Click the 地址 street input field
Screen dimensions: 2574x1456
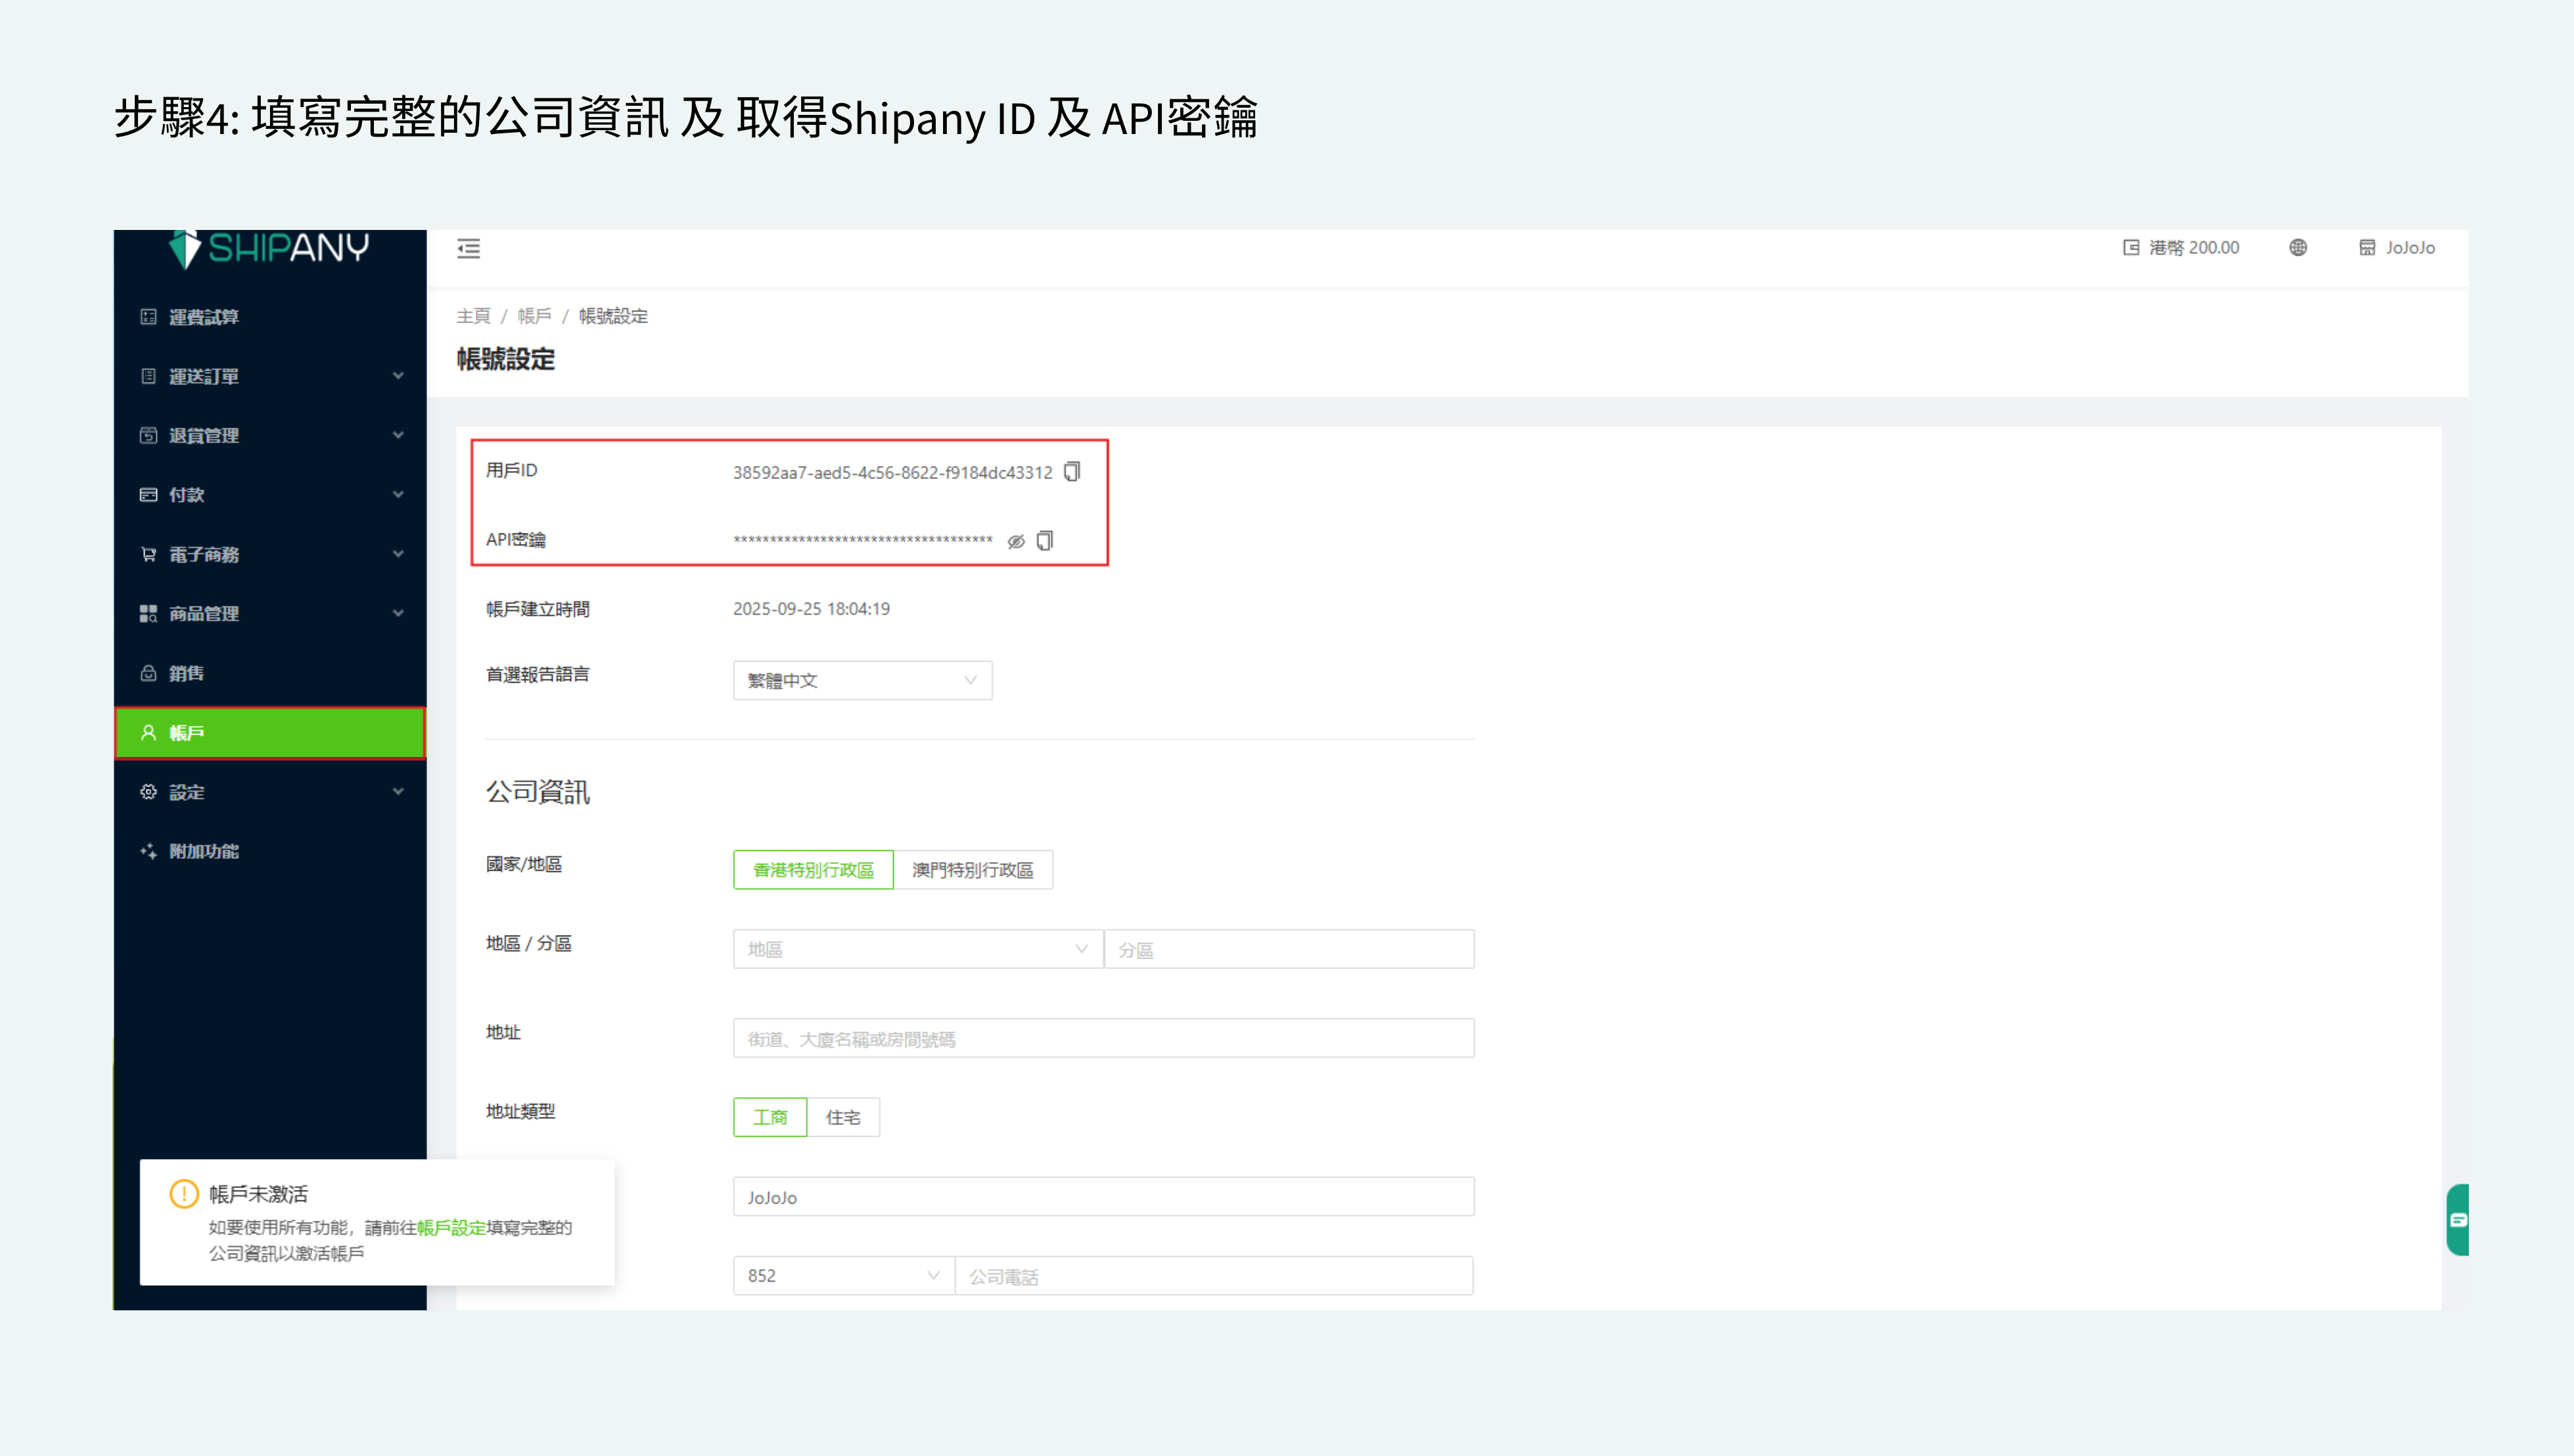click(x=1103, y=1038)
